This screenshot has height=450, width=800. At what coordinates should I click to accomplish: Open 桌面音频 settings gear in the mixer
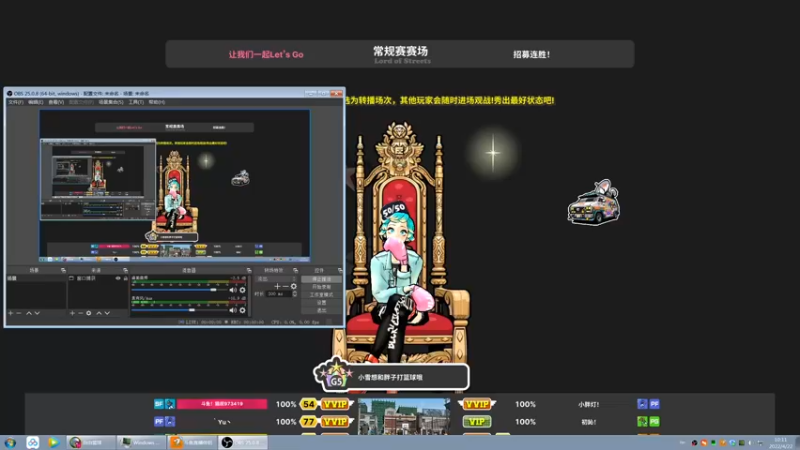pos(242,290)
